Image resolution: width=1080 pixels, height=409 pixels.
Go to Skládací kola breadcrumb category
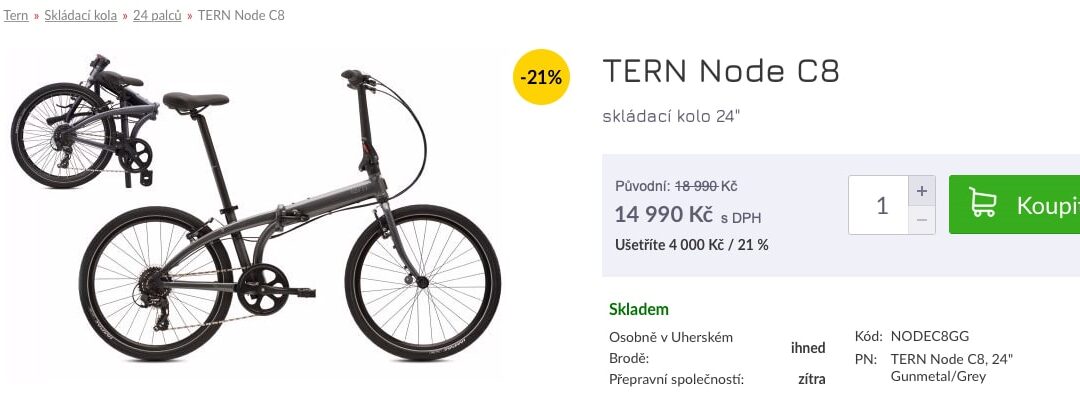[x=81, y=16]
